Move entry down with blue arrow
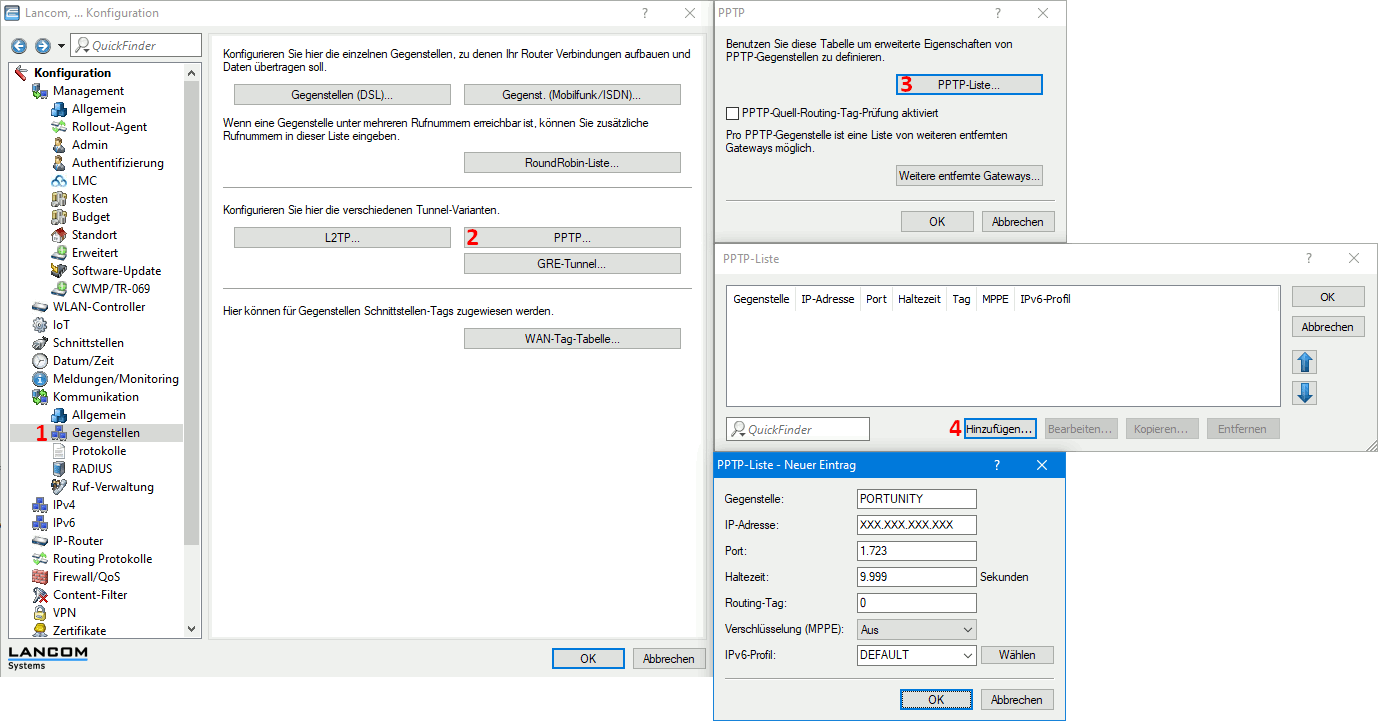Screen dimensions: 1378x721 point(1304,392)
